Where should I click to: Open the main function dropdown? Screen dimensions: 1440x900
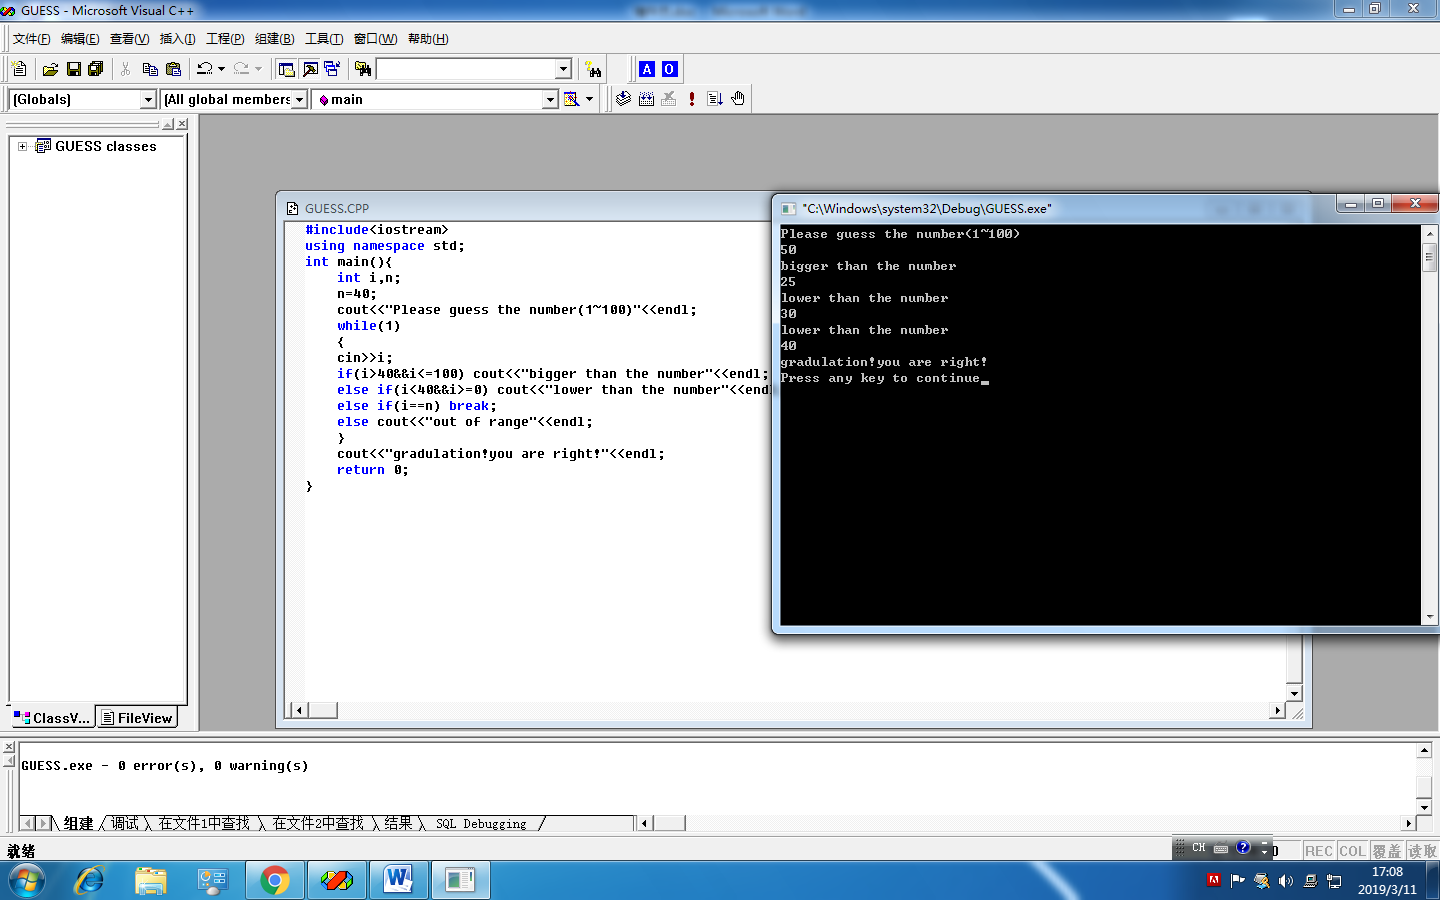(549, 99)
